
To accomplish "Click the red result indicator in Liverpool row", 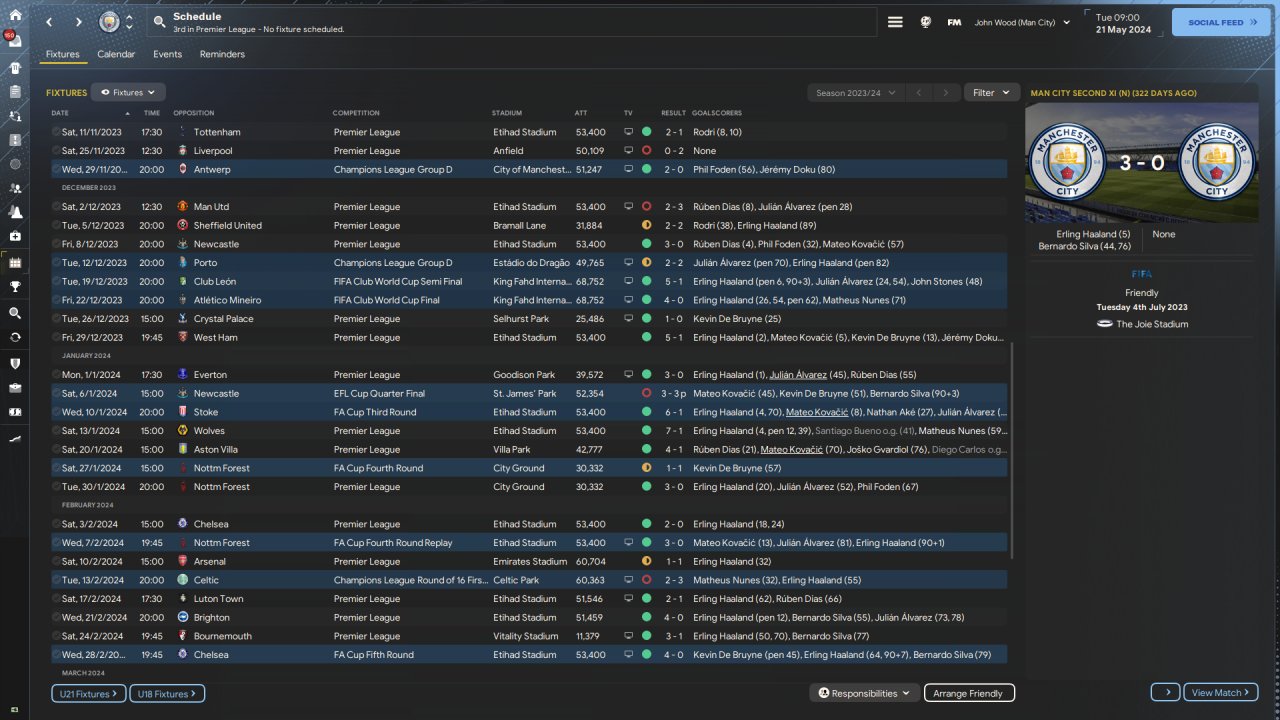I will point(646,151).
